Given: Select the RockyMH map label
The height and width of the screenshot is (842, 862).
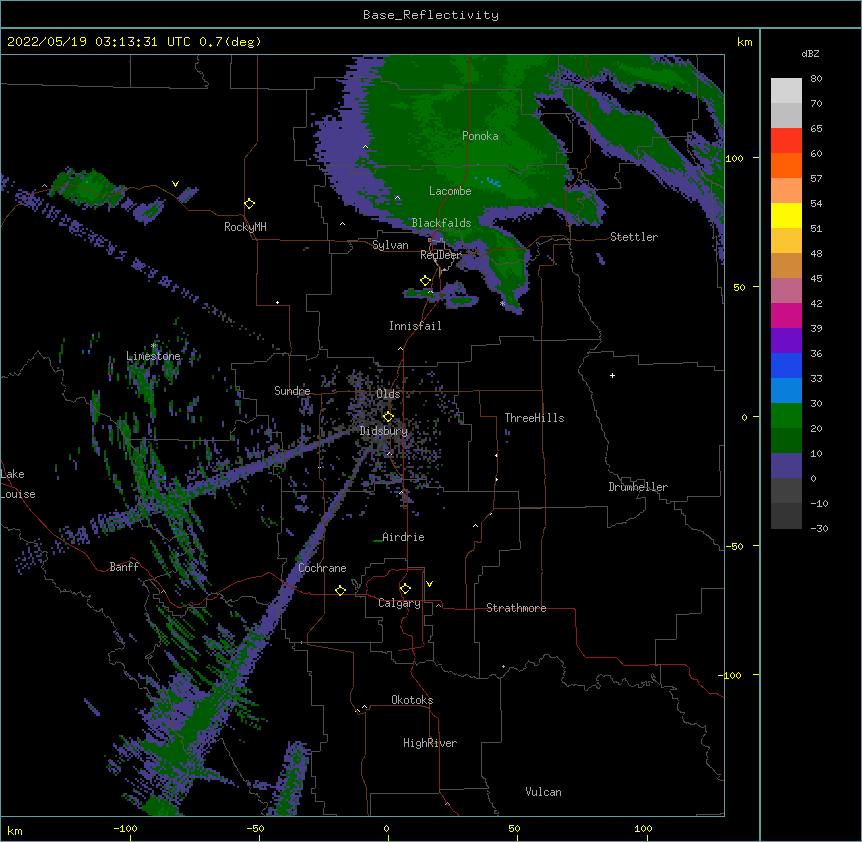Looking at the screenshot, I should pos(245,227).
